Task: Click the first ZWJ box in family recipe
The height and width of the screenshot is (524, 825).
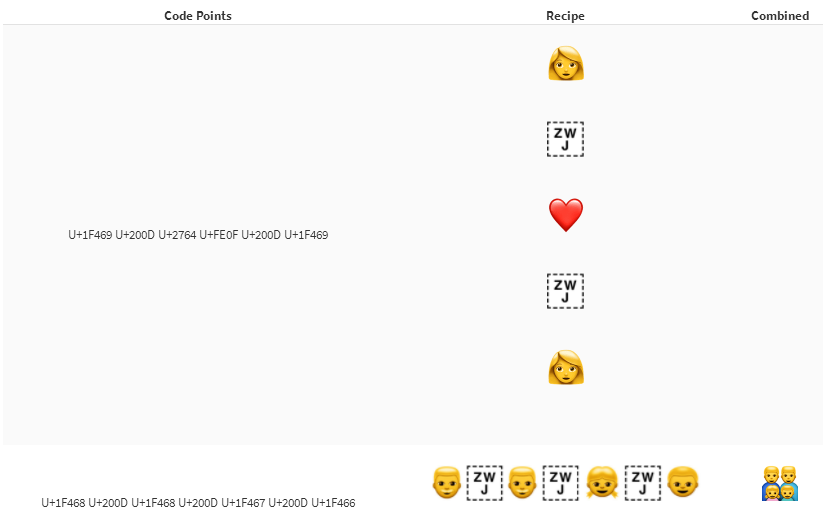Action: click(484, 482)
